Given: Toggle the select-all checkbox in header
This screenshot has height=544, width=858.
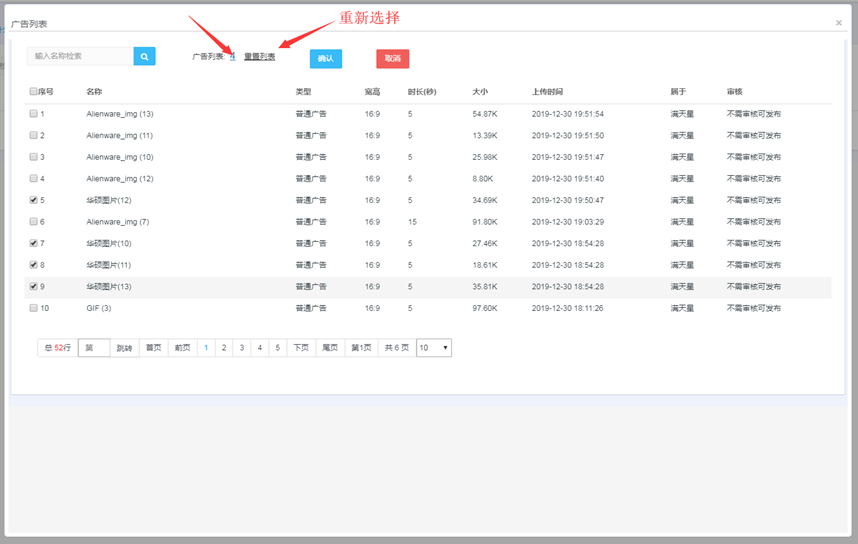Looking at the screenshot, I should click(33, 92).
